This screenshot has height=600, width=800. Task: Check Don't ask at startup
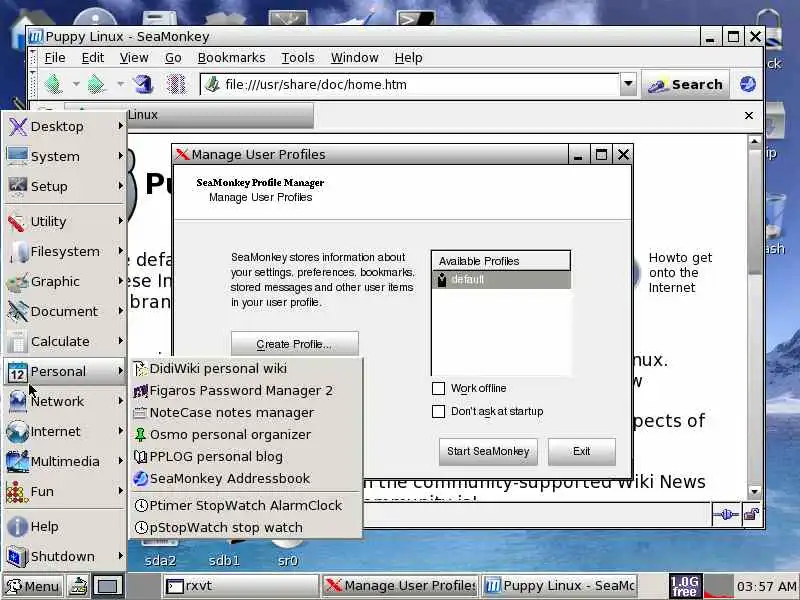click(x=438, y=411)
